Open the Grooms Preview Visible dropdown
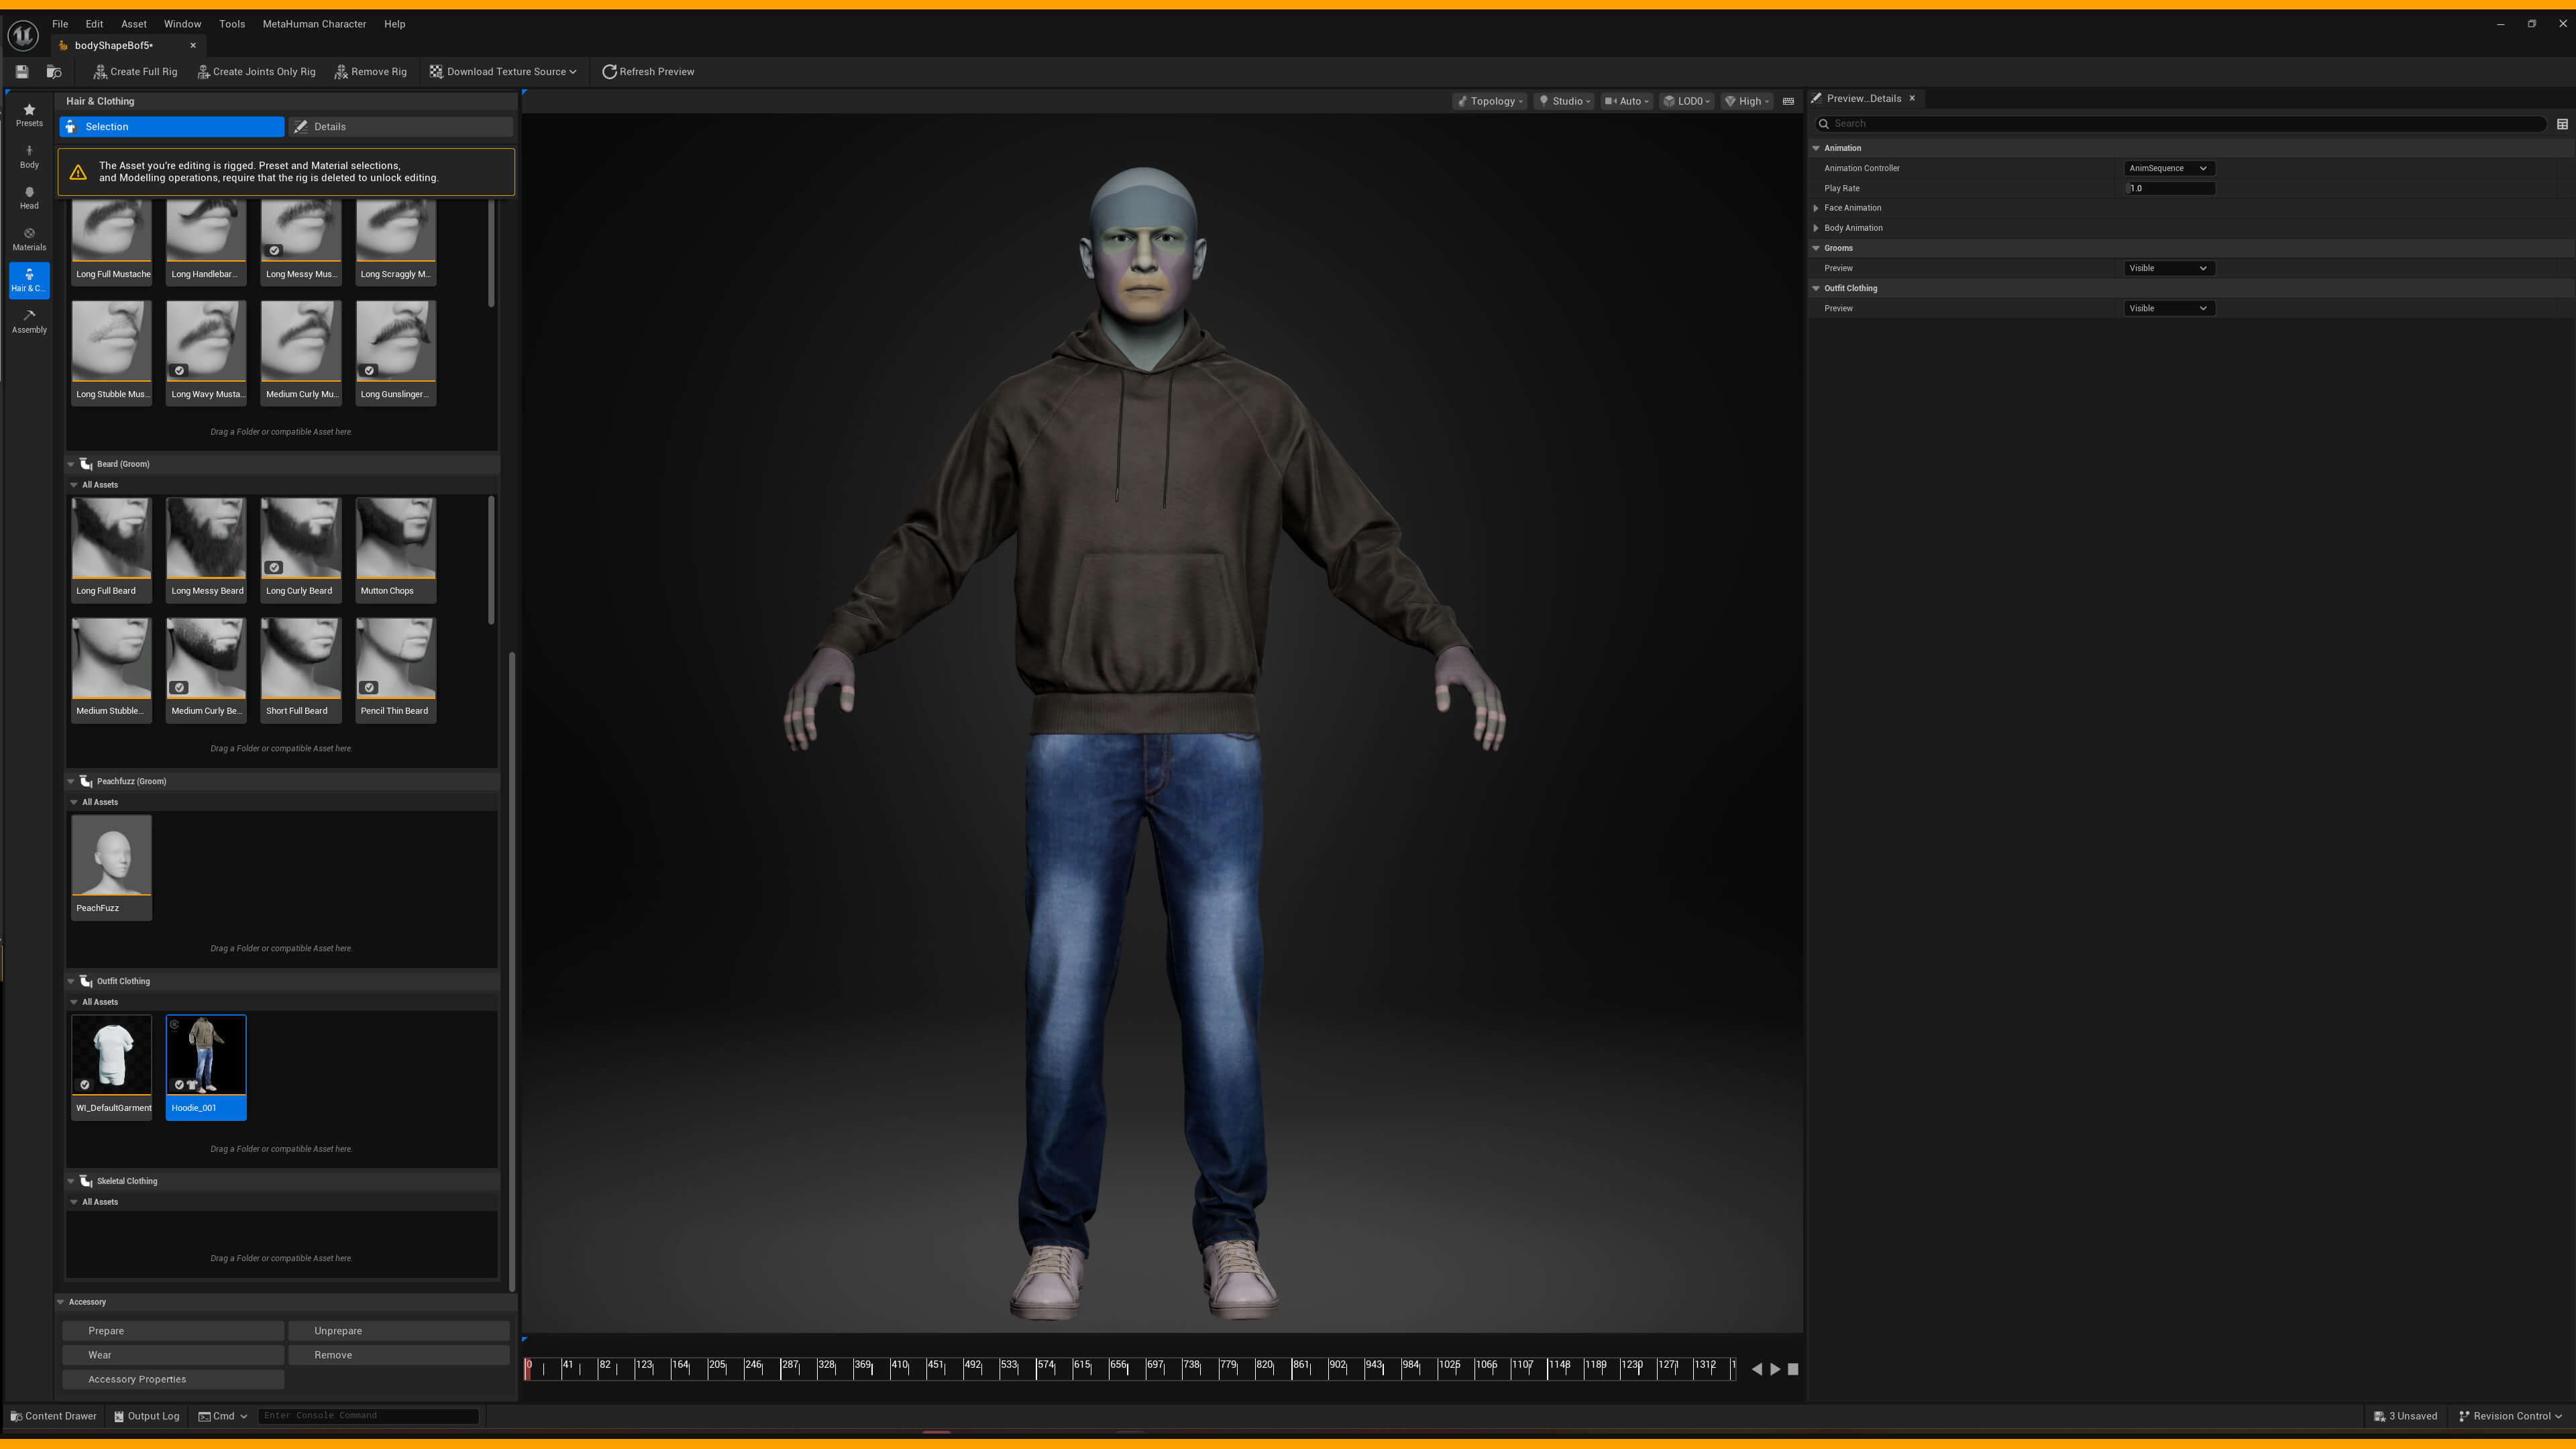Screen dimensions: 2576x1449 (2168, 268)
